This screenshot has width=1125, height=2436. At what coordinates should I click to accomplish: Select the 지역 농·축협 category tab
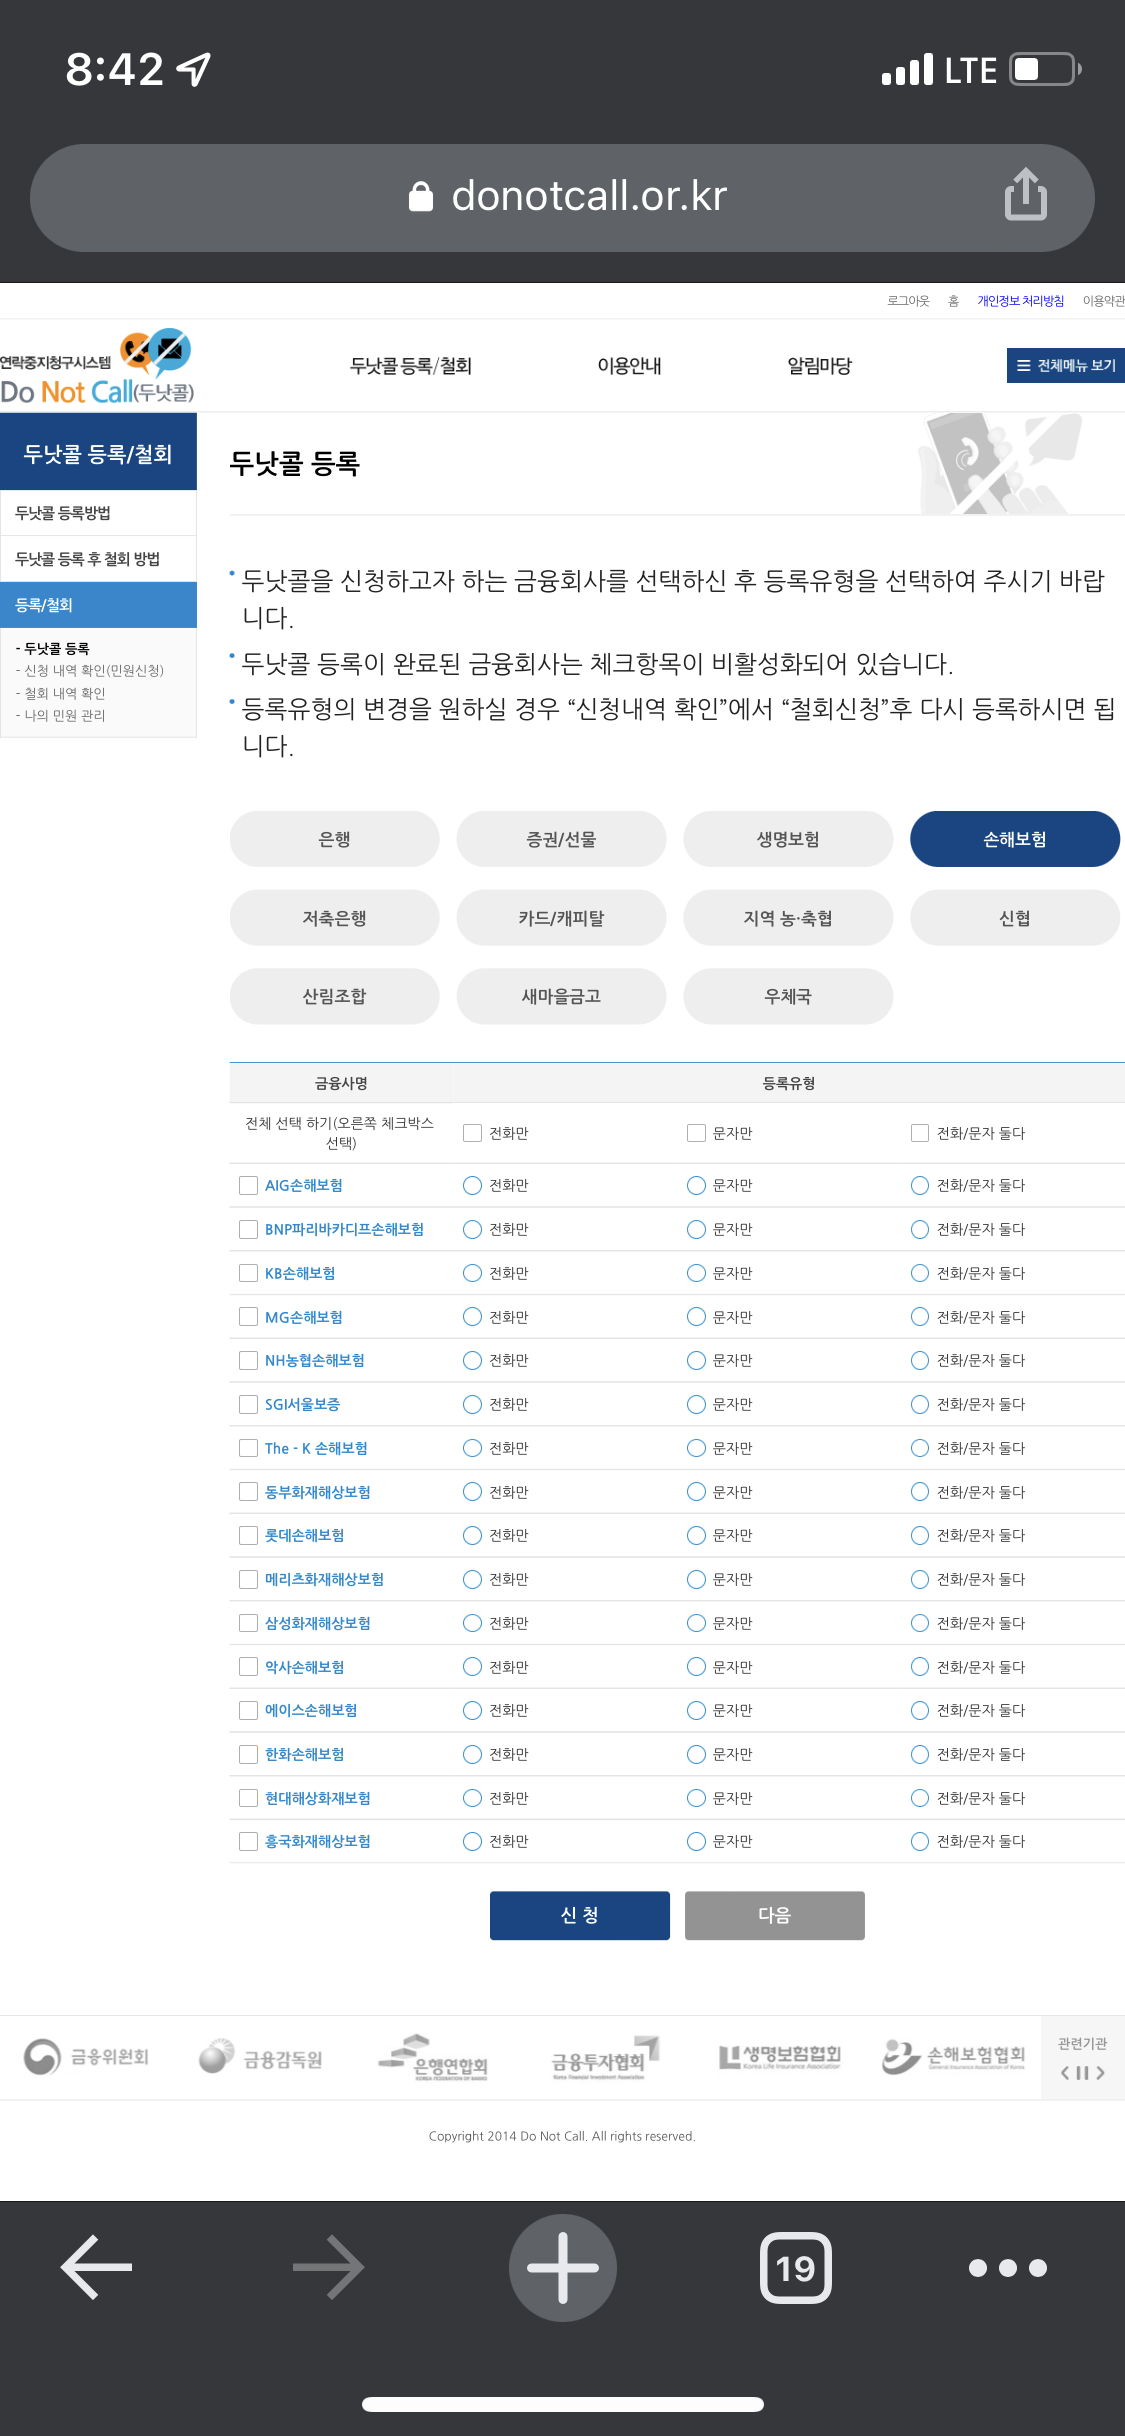pyautogui.click(x=788, y=918)
